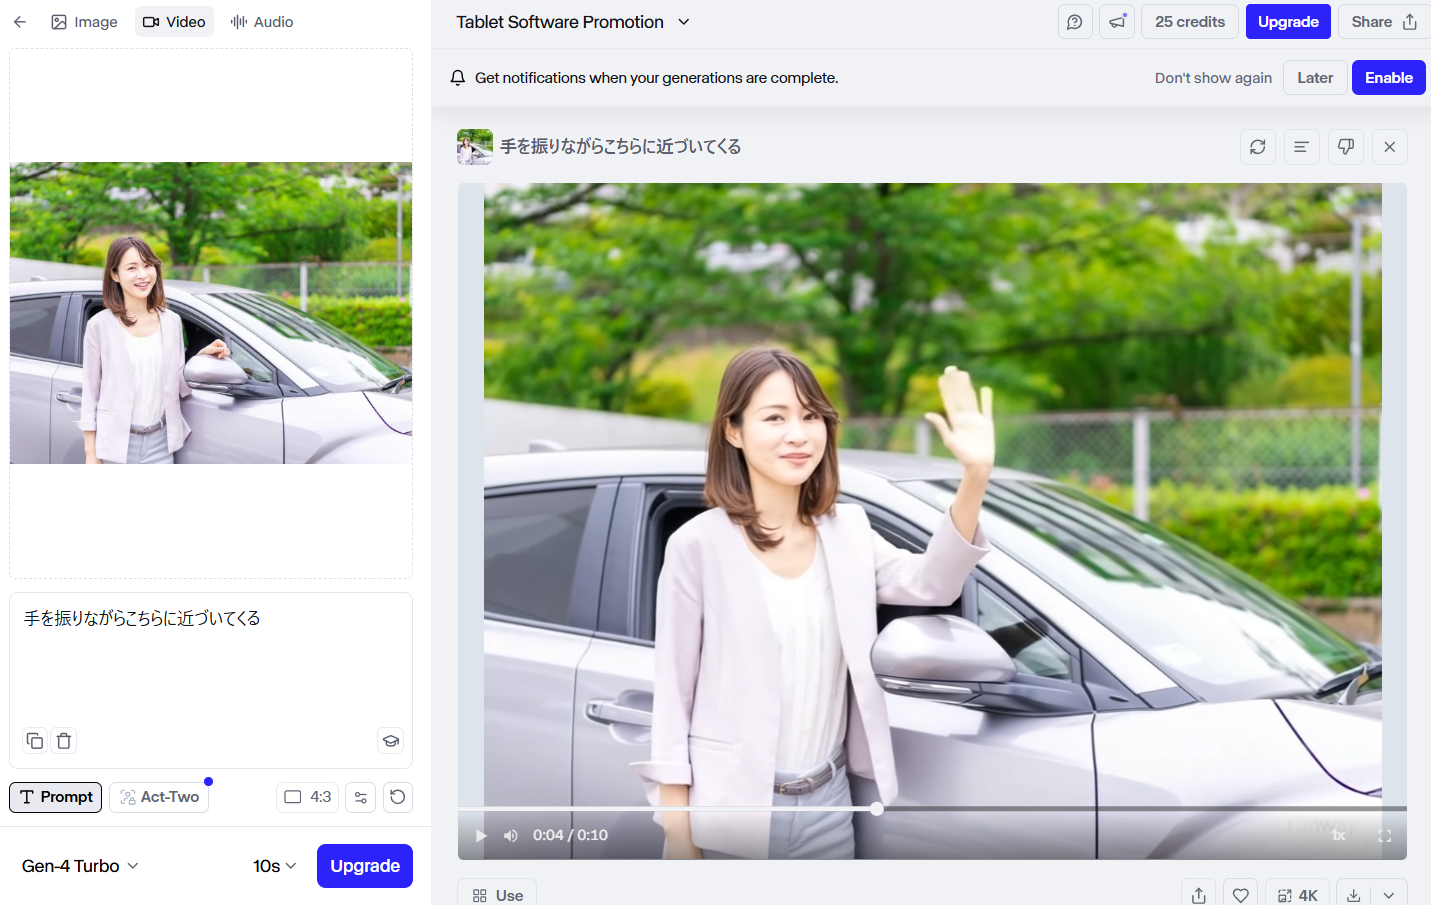This screenshot has width=1431, height=905.
Task: Click the thumbs down feedback icon
Action: (x=1345, y=147)
